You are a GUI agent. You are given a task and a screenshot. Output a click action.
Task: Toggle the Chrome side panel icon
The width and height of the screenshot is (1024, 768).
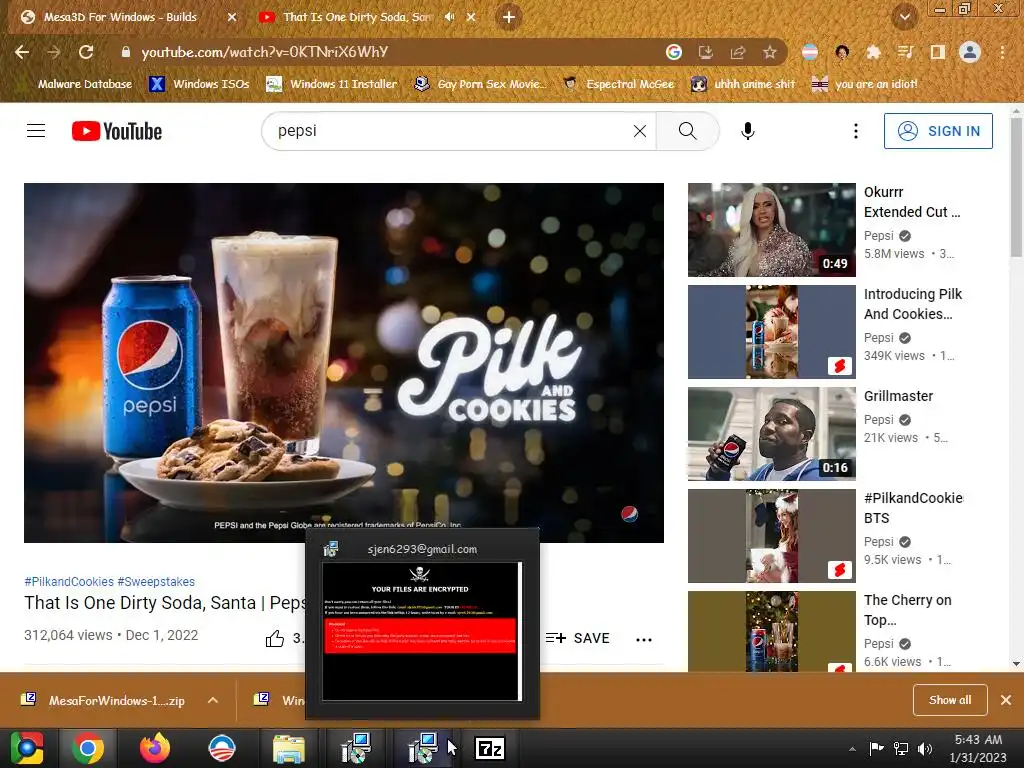938,52
